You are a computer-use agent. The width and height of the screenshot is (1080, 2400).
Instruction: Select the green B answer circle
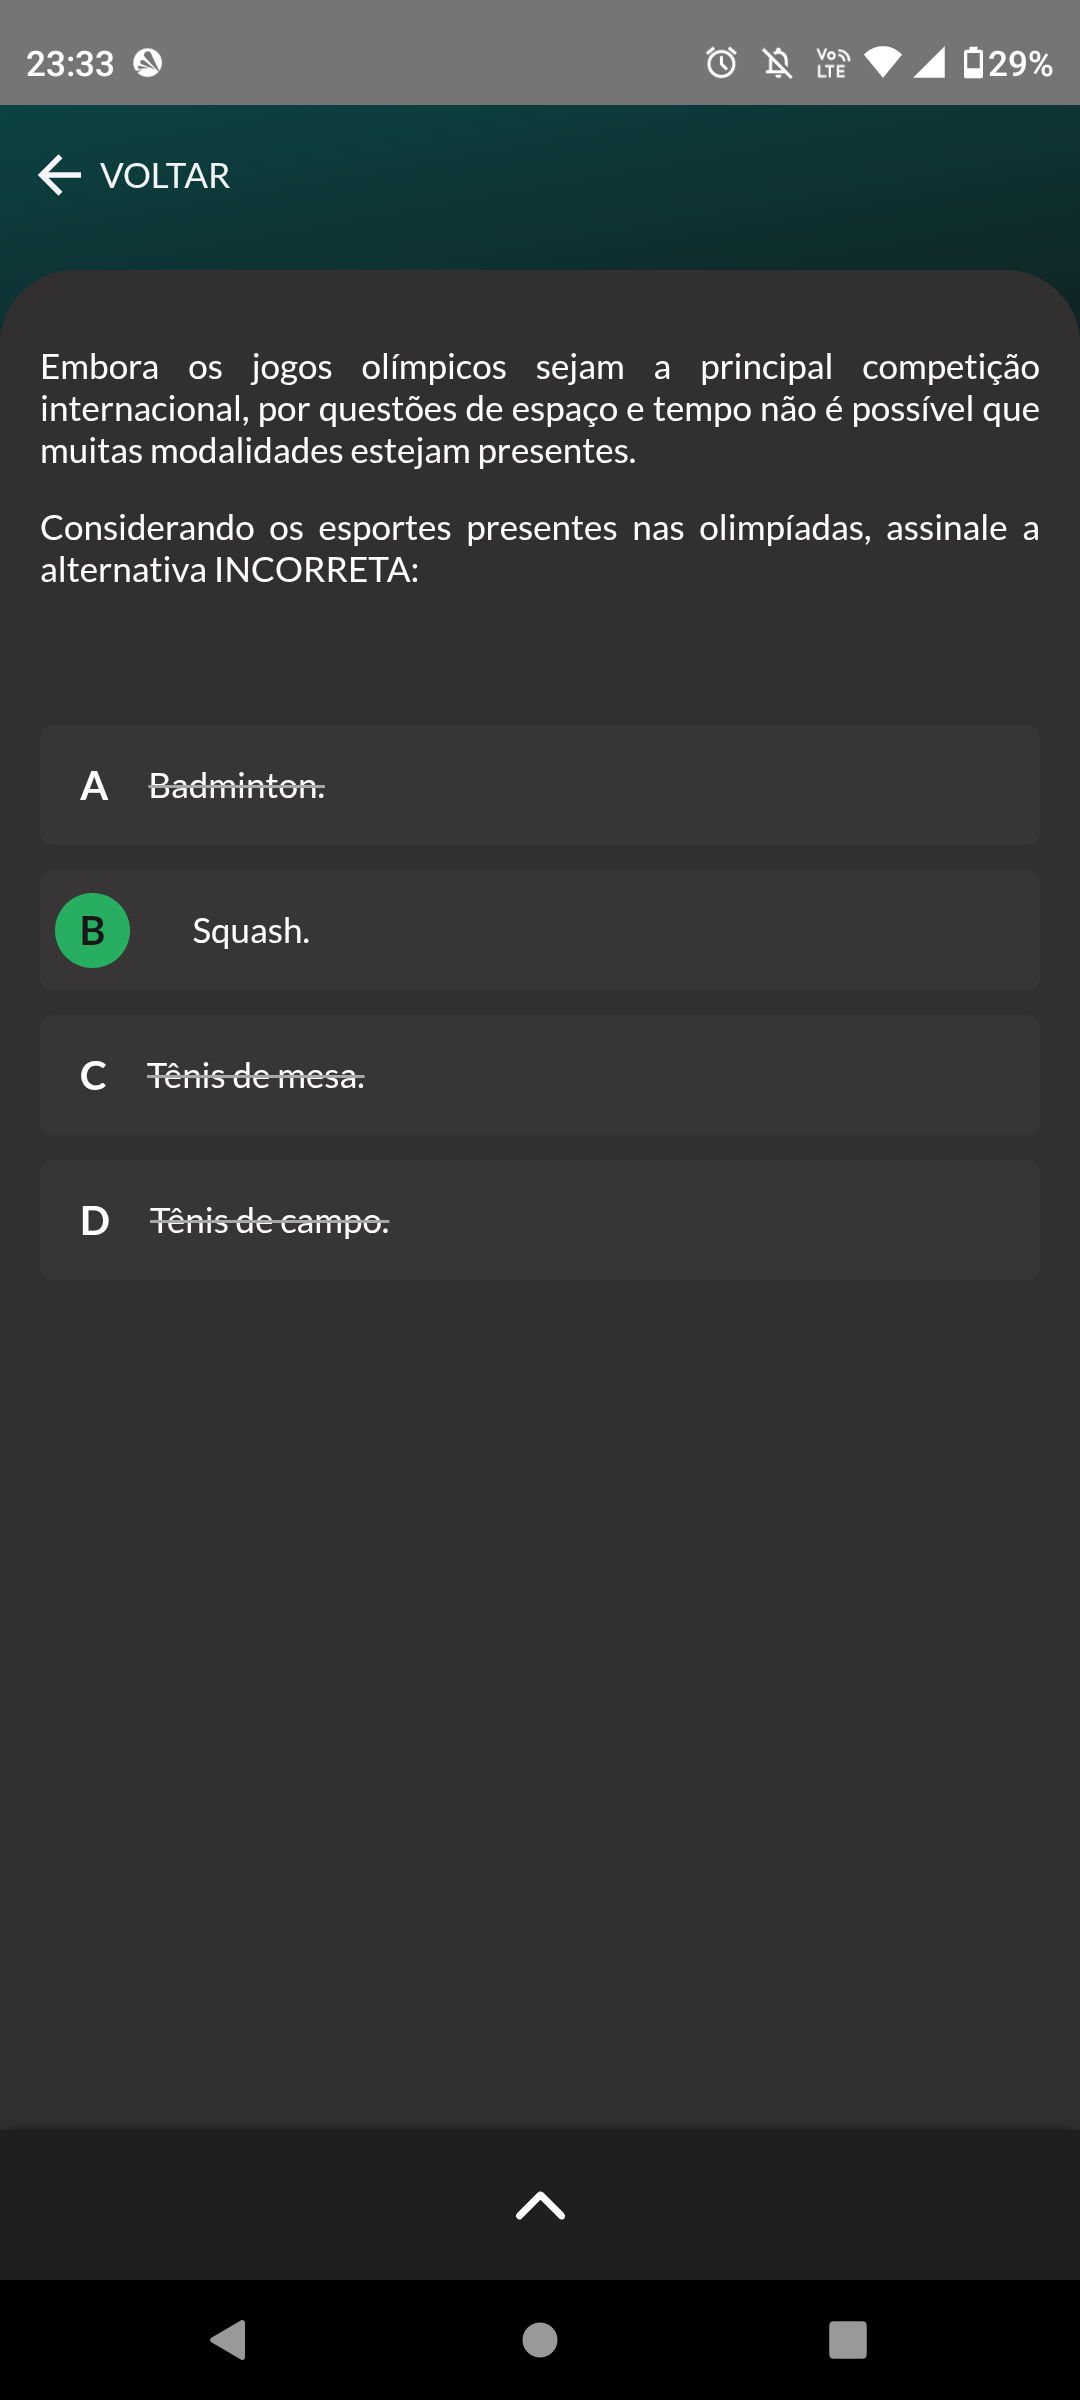click(x=92, y=931)
